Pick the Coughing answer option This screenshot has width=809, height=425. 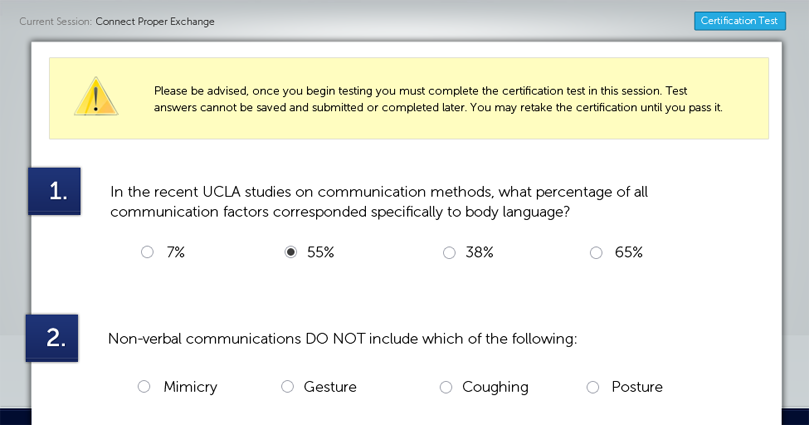446,387
